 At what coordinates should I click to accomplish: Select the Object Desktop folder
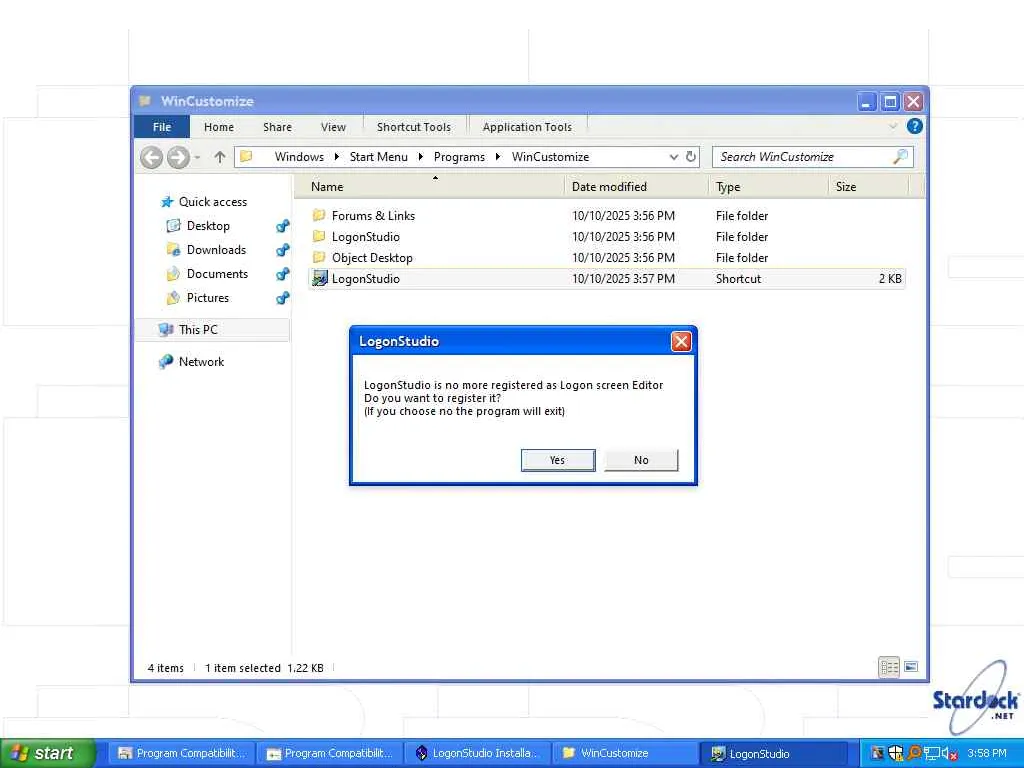pyautogui.click(x=372, y=257)
